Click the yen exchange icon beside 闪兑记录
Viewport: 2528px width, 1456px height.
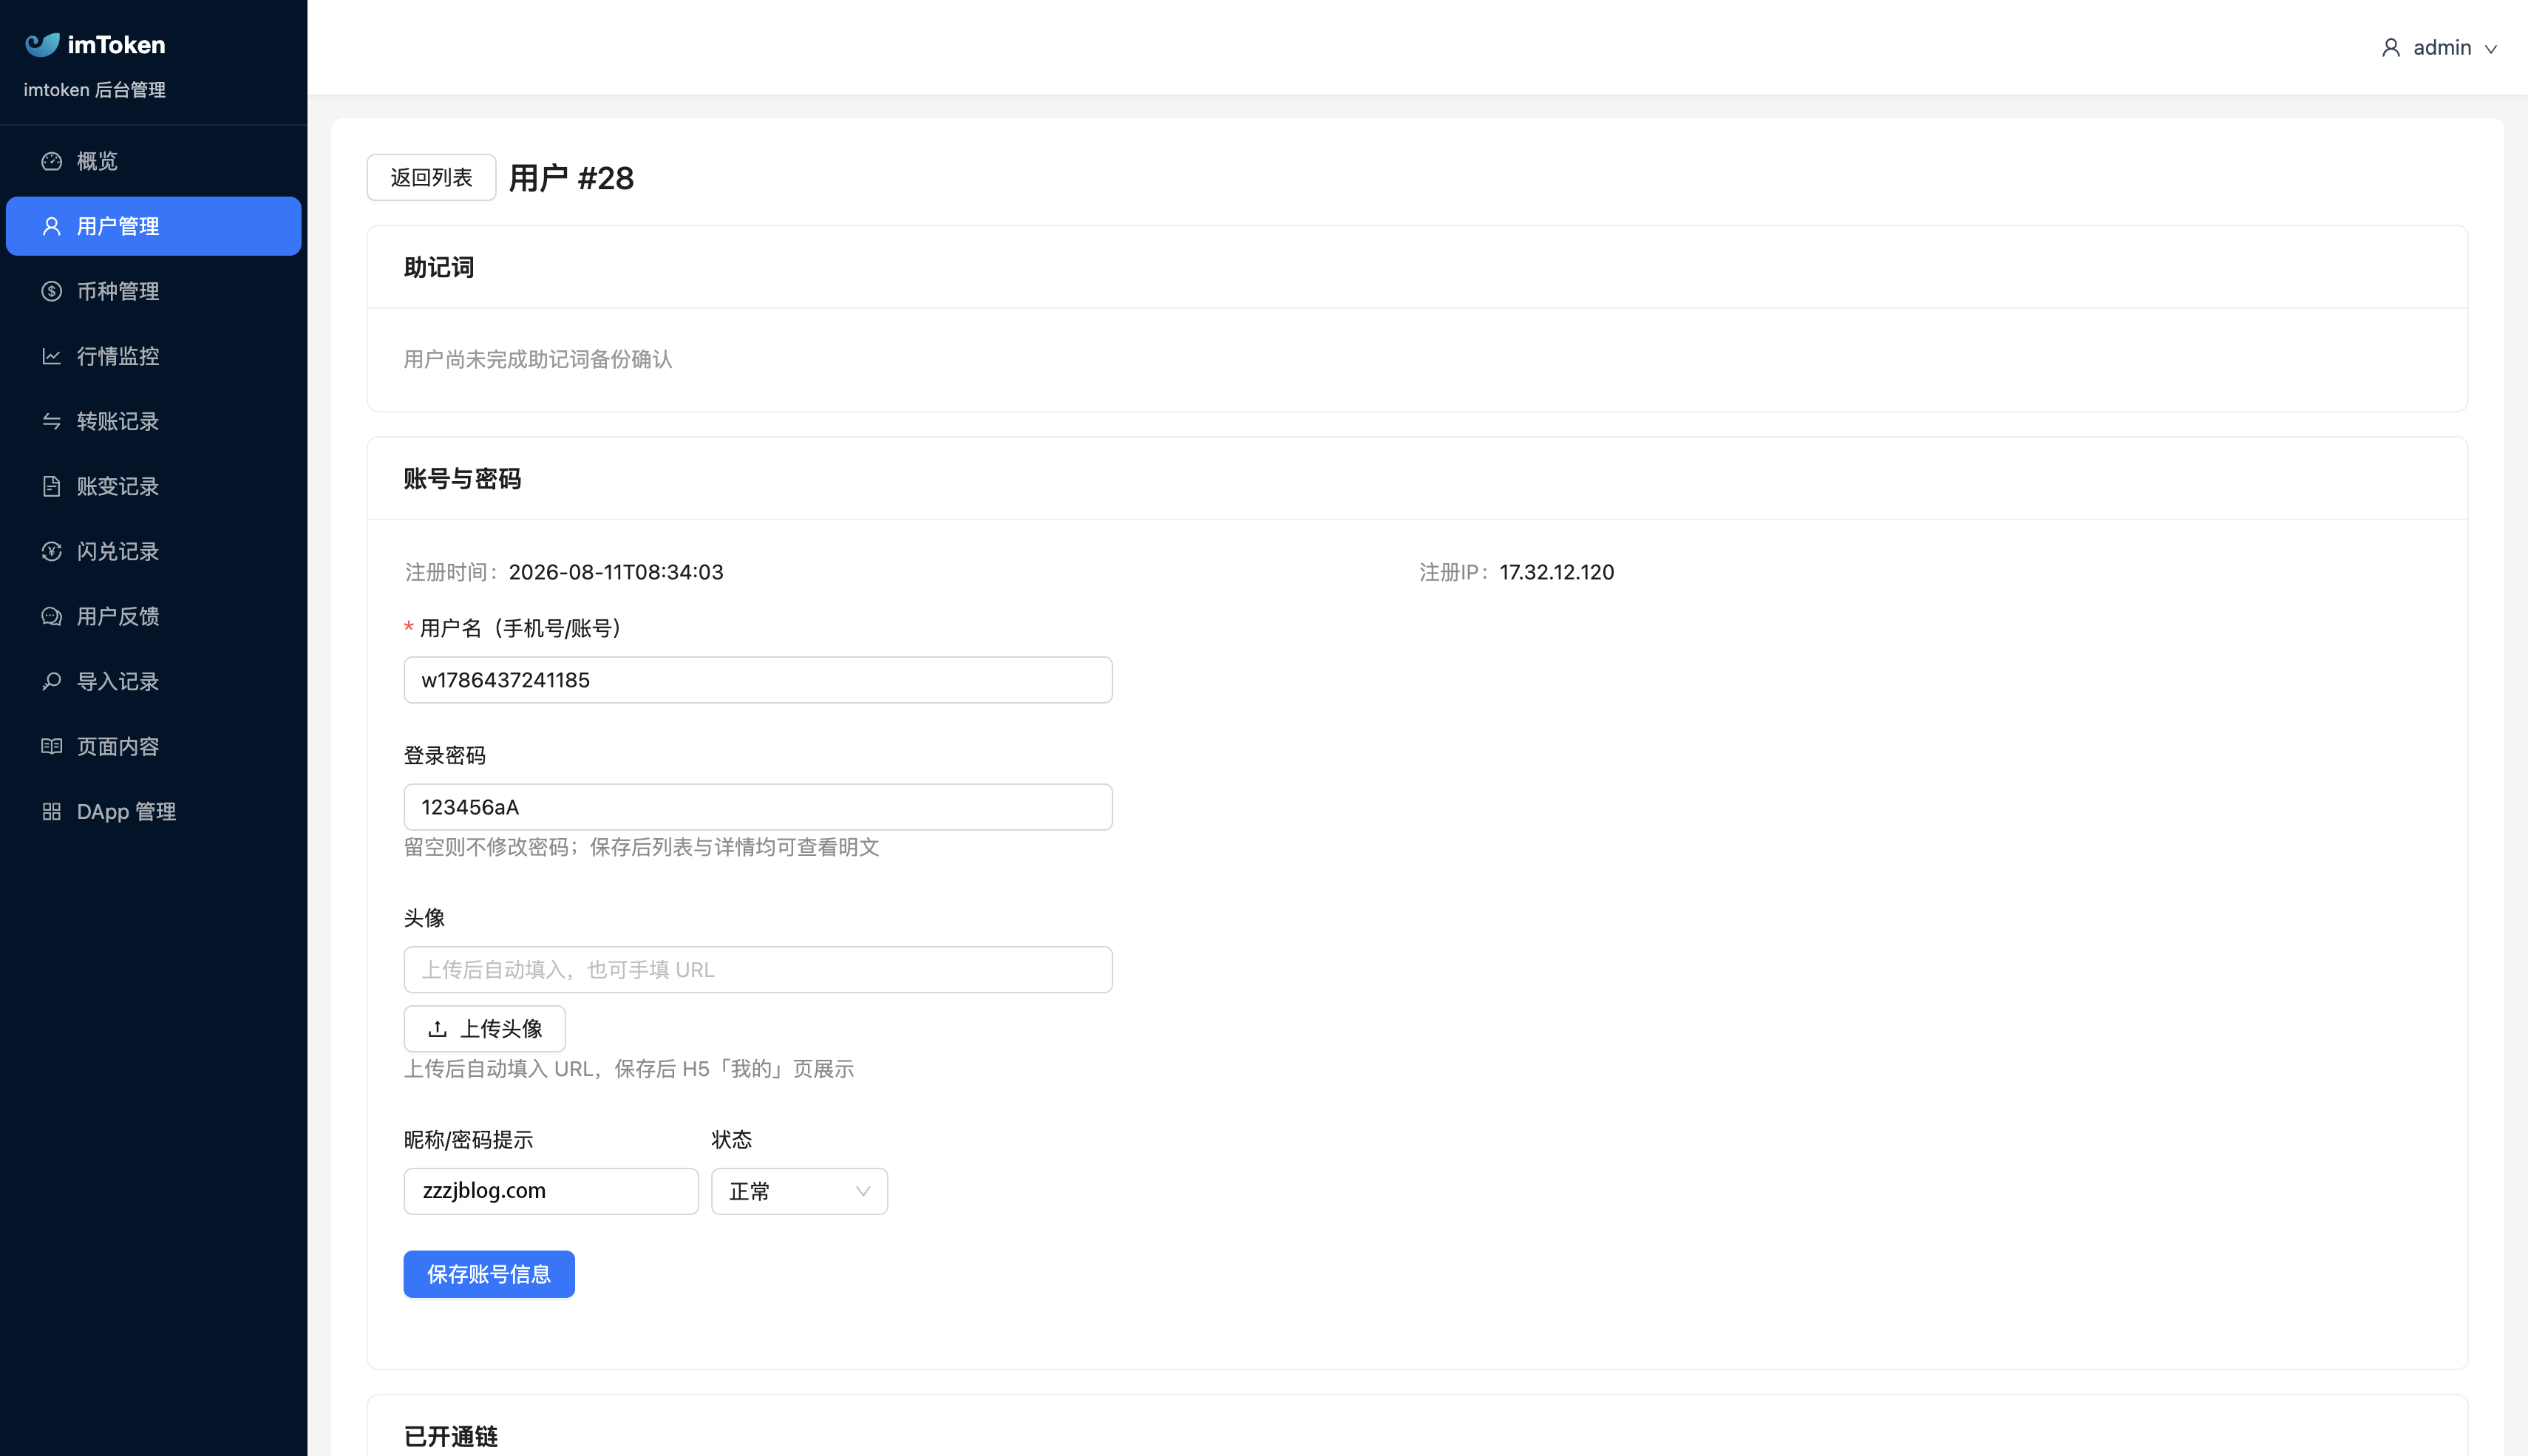pos(52,551)
